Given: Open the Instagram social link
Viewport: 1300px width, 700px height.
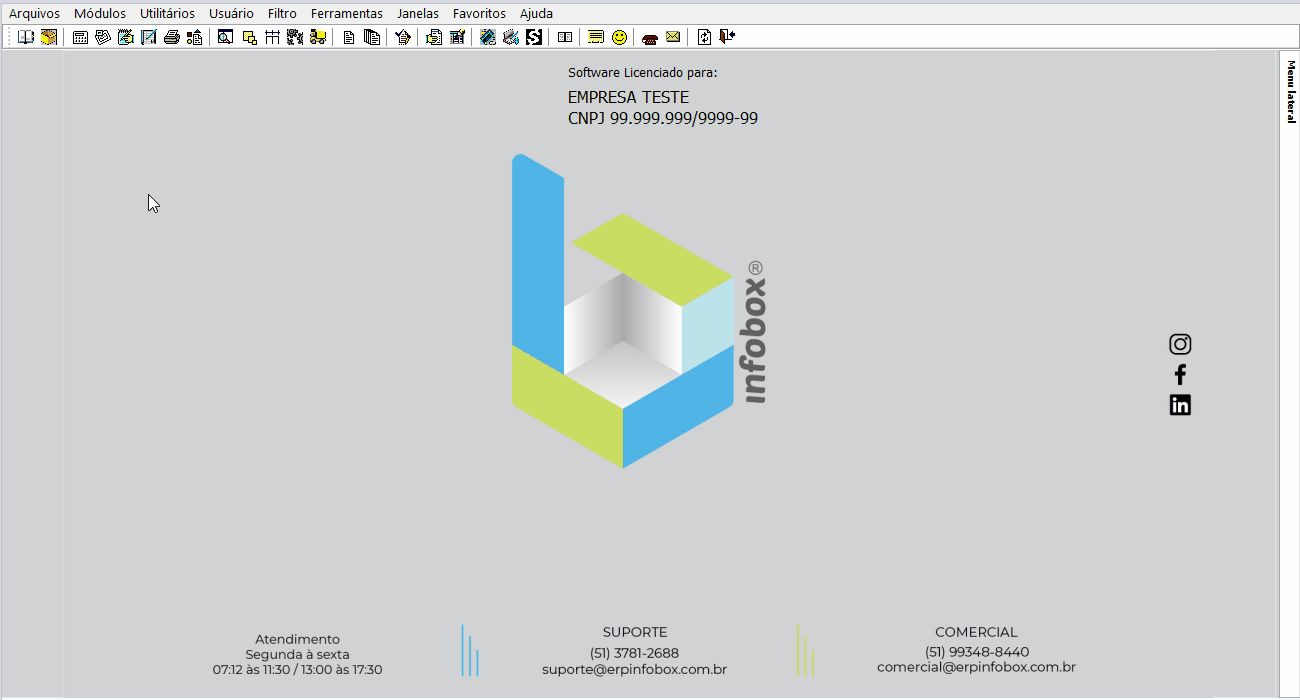Looking at the screenshot, I should 1180,344.
